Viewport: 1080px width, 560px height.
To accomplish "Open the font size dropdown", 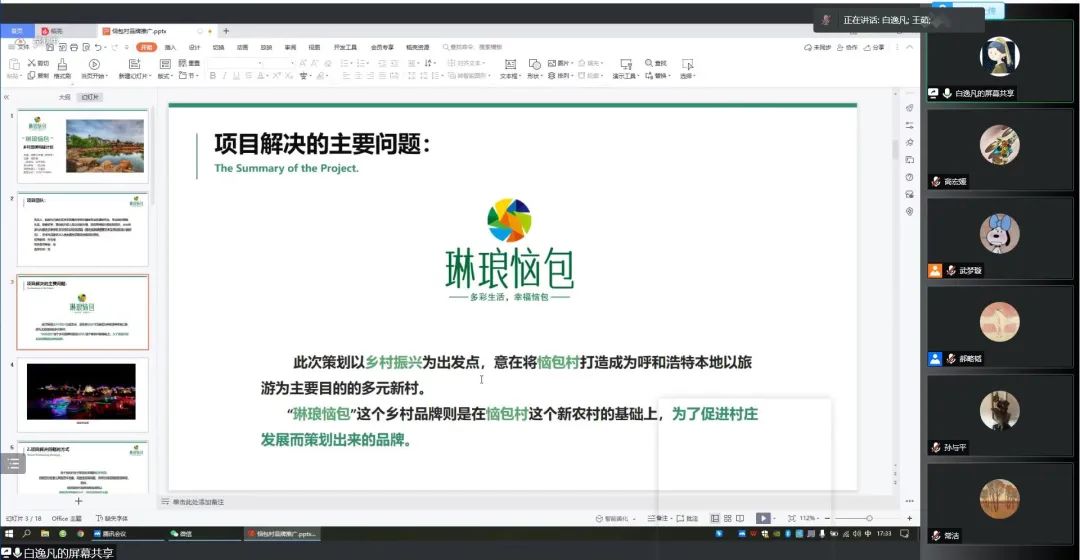I will pyautogui.click(x=293, y=63).
